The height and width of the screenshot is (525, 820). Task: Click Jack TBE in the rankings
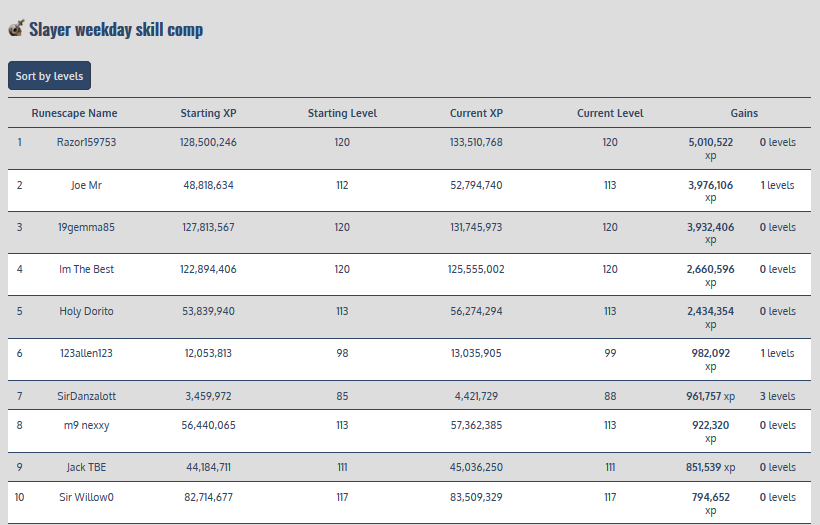tap(86, 467)
